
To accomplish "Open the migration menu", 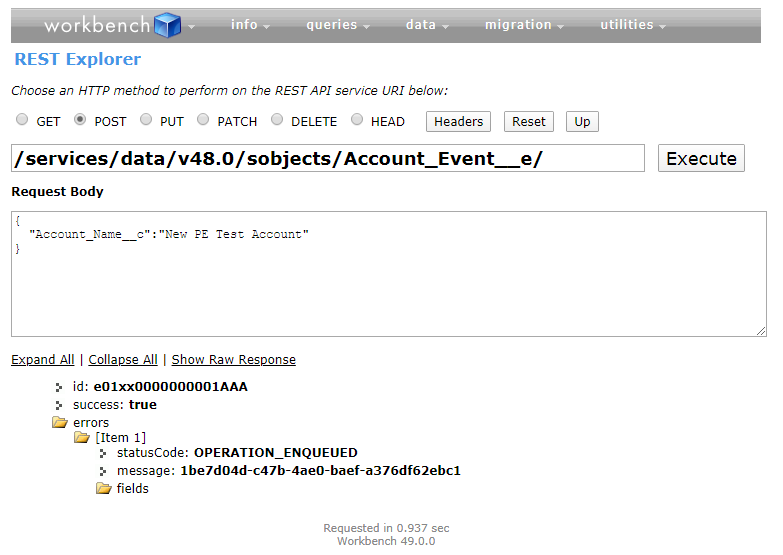I will 524,24.
